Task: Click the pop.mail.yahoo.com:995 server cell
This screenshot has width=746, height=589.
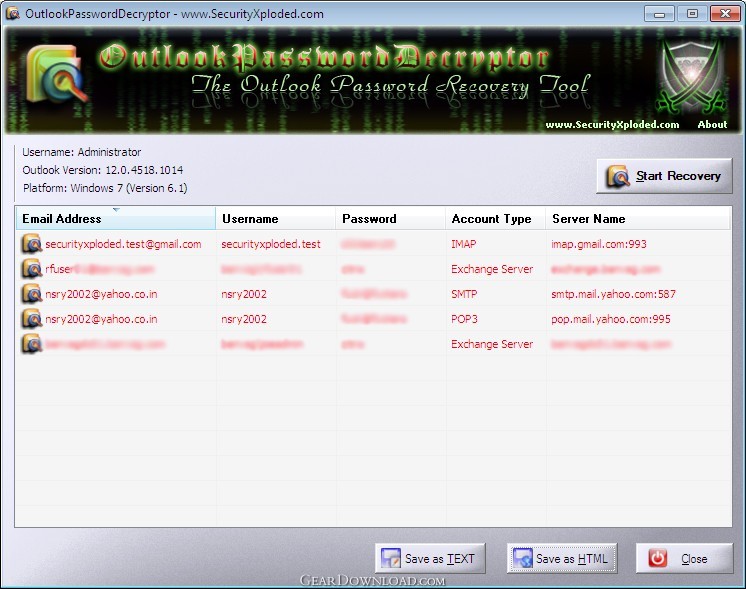Action: (x=610, y=319)
